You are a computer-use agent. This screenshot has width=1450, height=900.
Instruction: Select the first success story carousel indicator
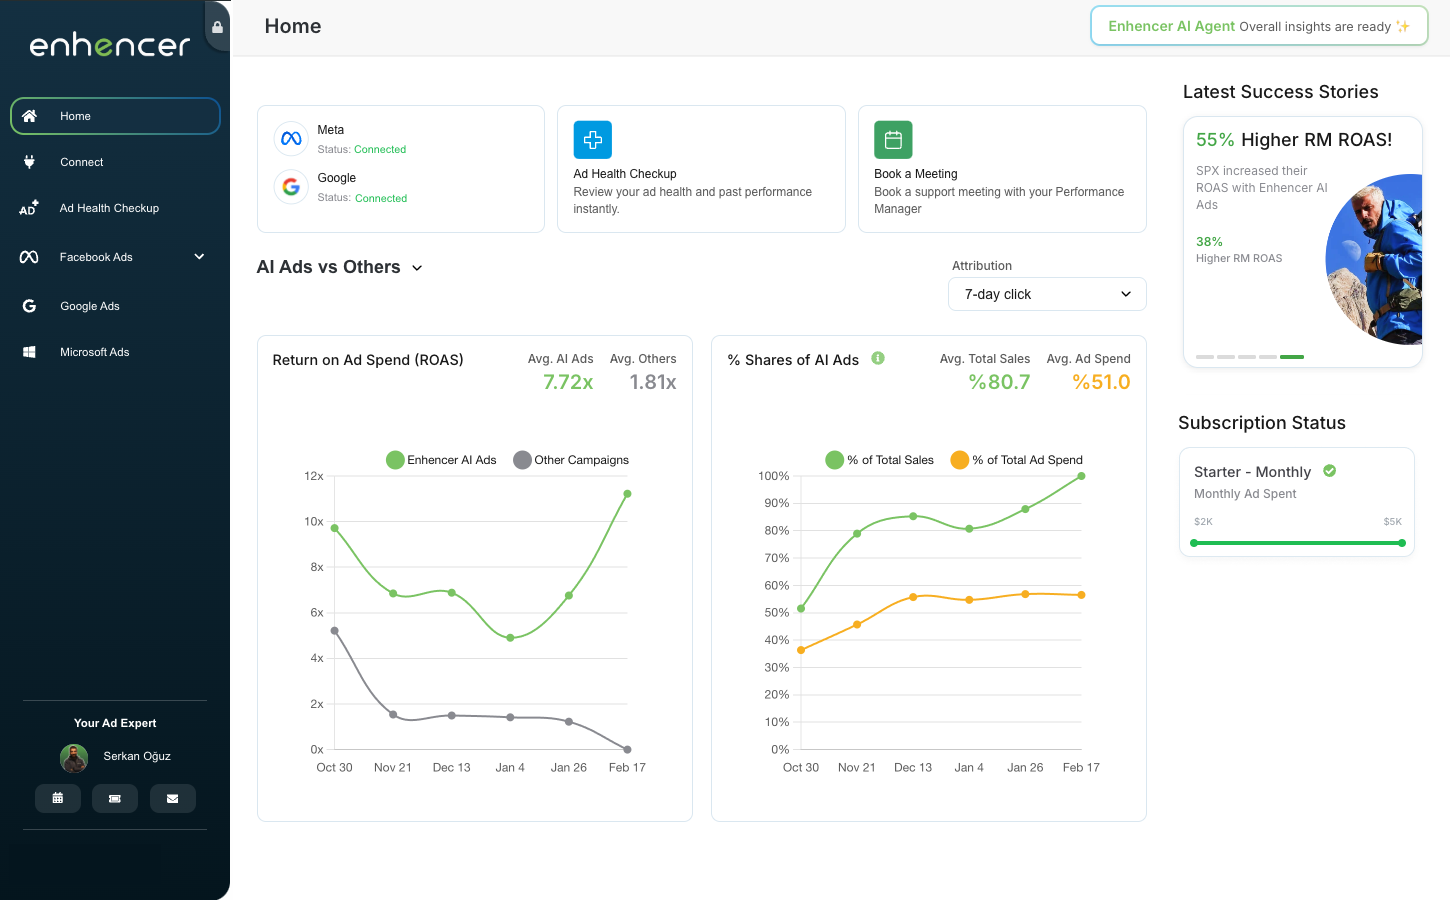click(1205, 357)
